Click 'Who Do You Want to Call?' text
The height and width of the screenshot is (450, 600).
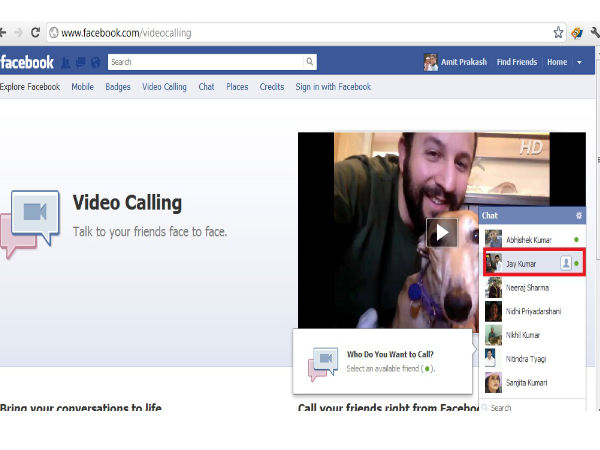pos(390,354)
